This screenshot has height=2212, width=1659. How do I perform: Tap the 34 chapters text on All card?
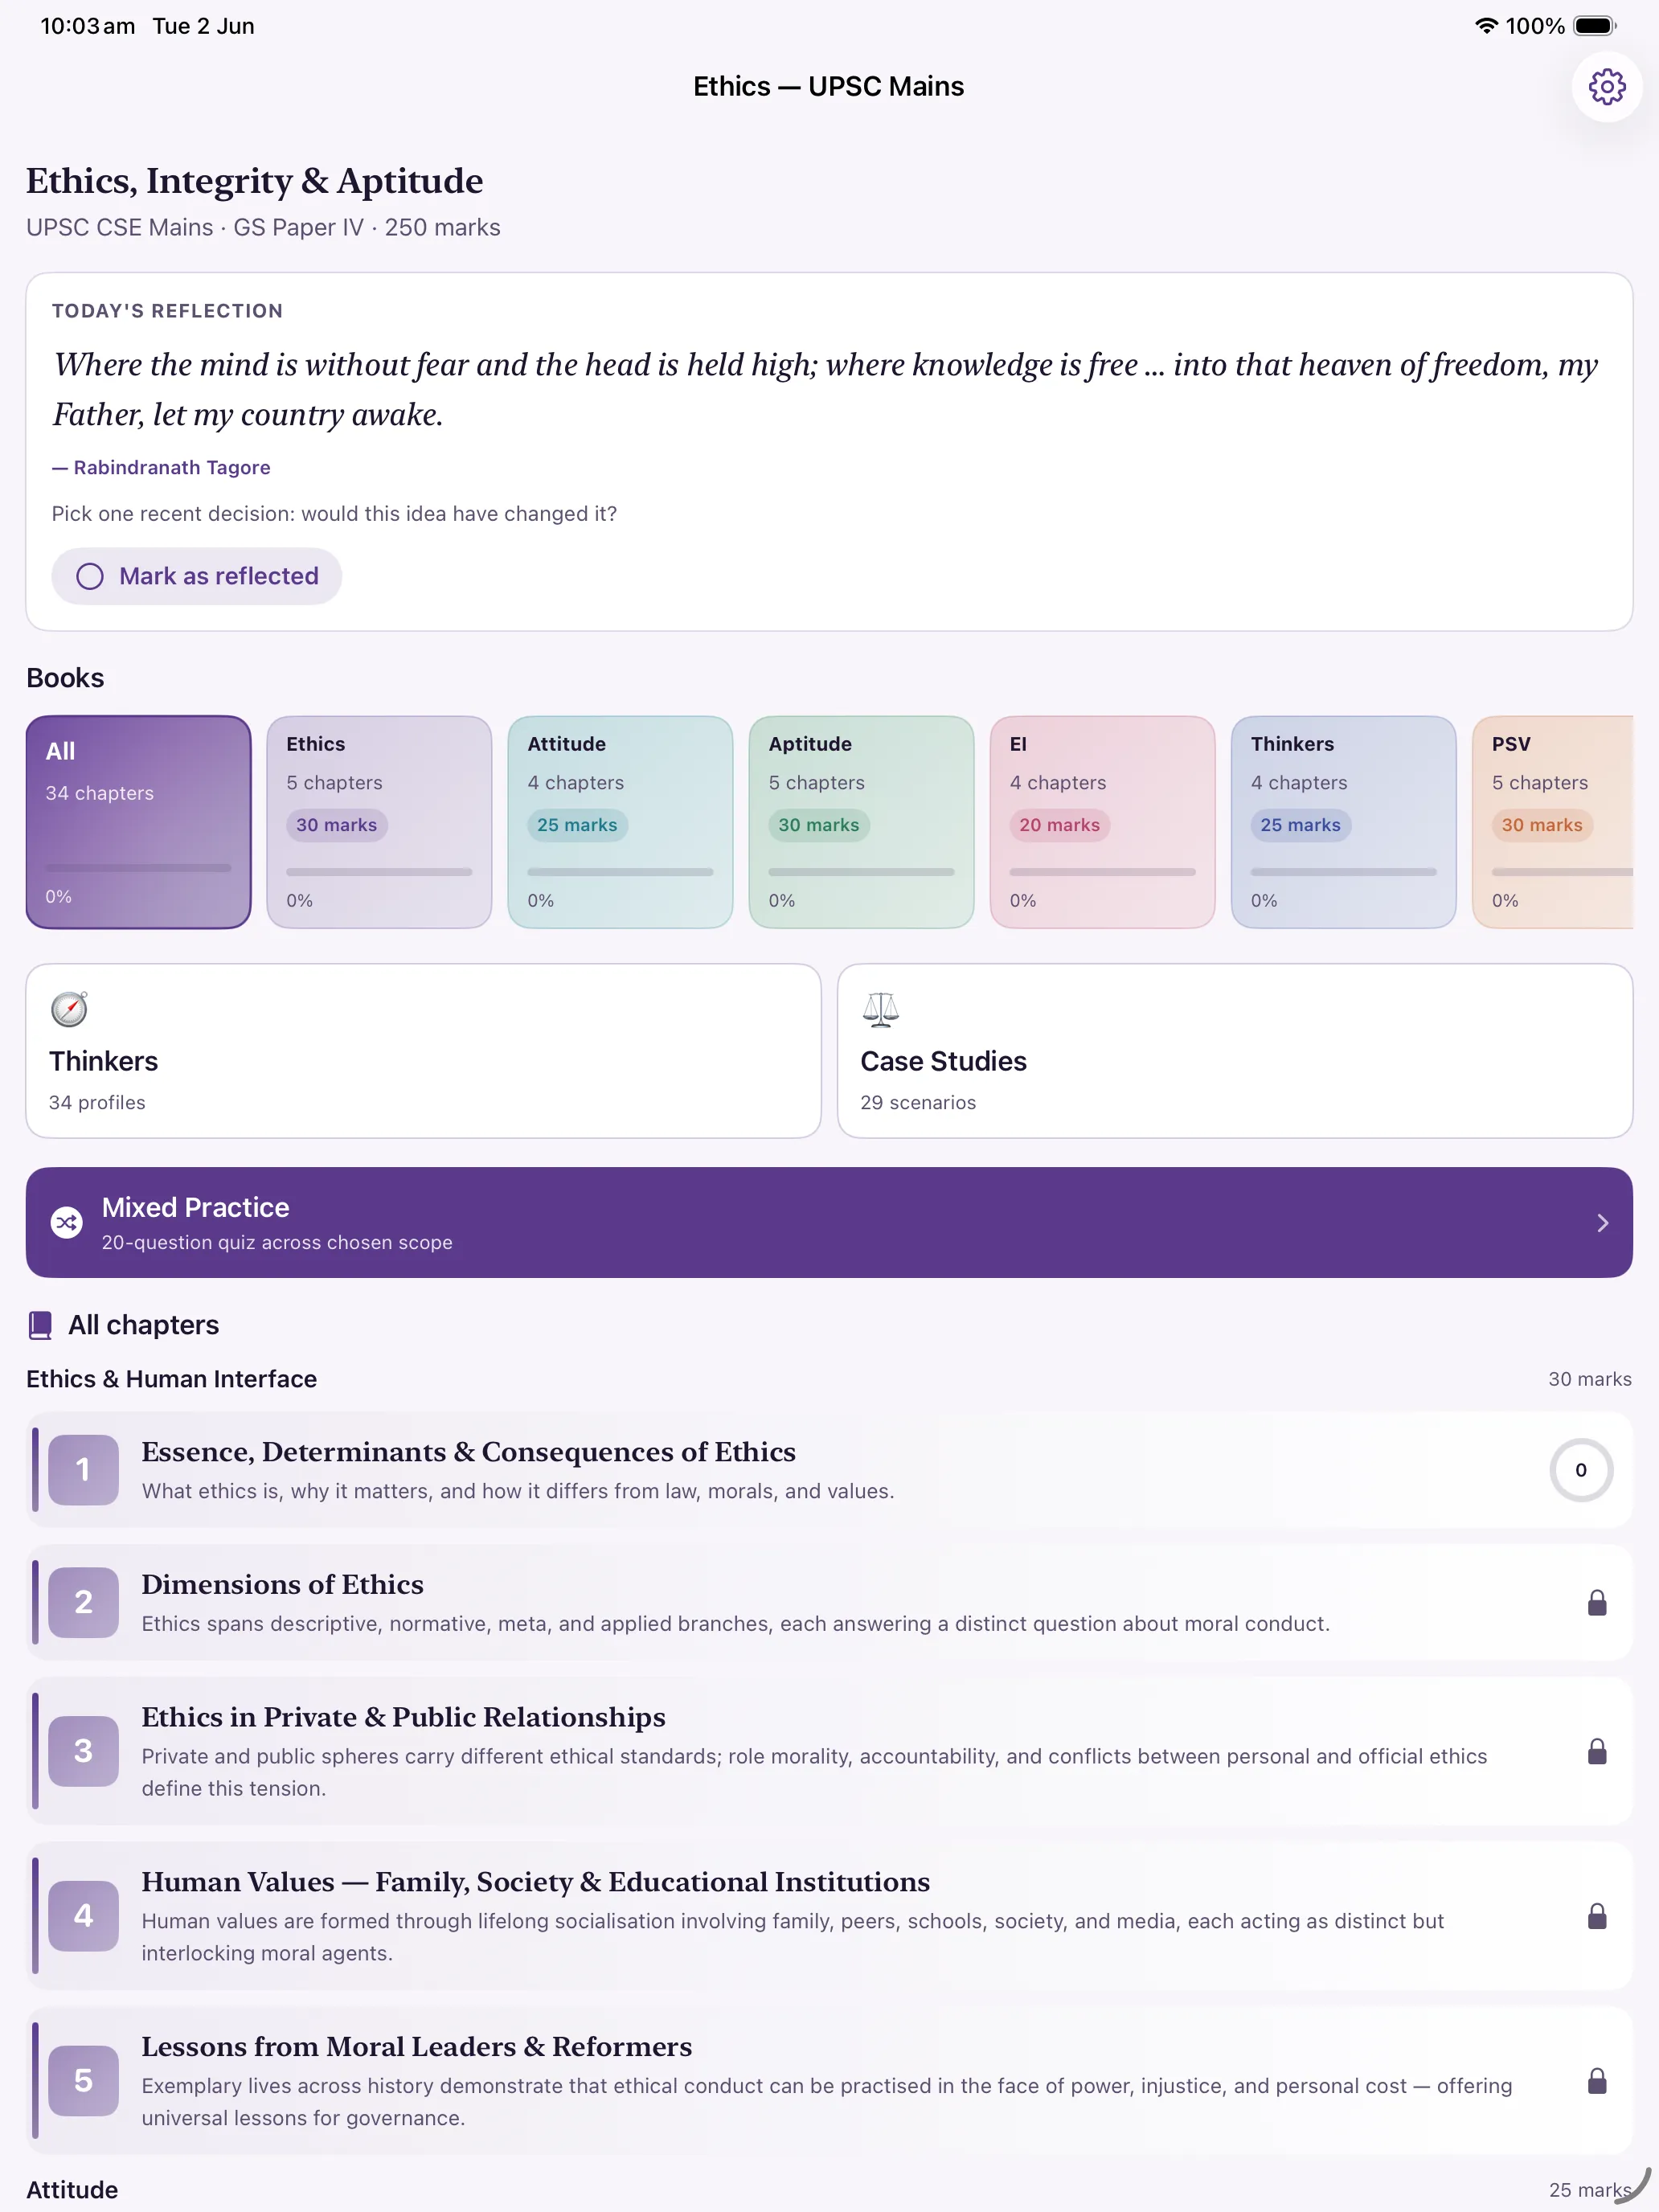[x=100, y=793]
